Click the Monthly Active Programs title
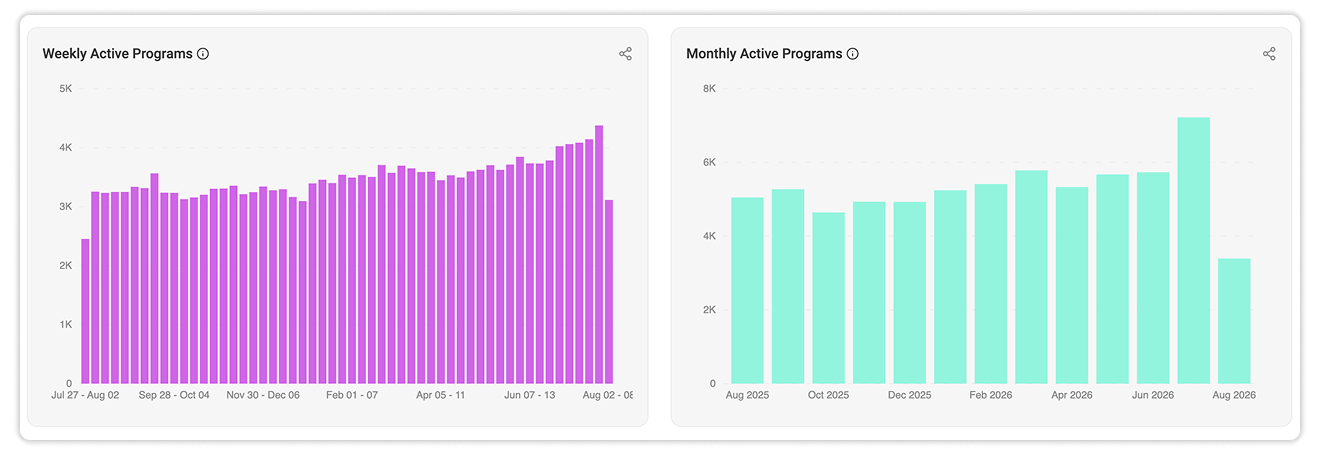The image size is (1320, 455). [x=764, y=54]
